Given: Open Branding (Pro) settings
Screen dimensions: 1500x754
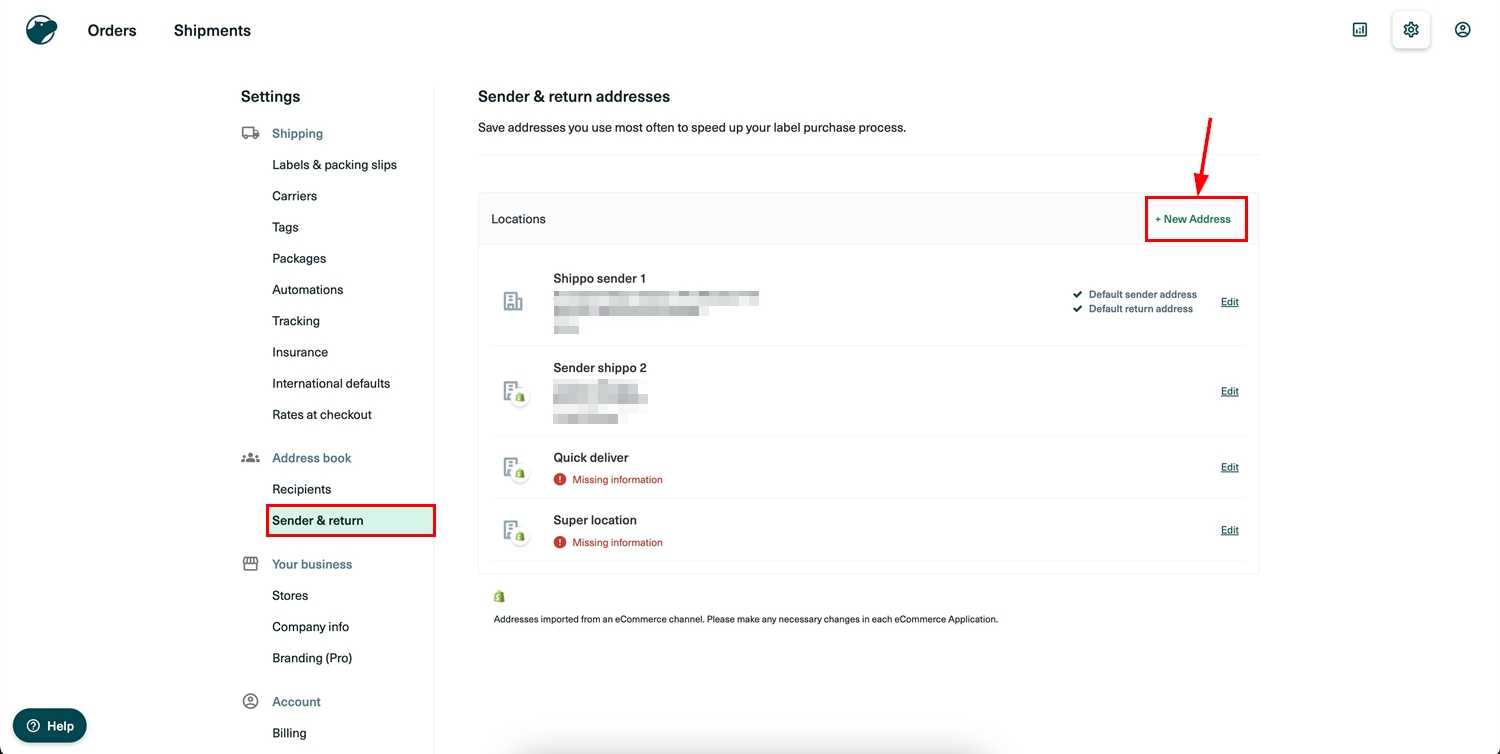Looking at the screenshot, I should (312, 658).
